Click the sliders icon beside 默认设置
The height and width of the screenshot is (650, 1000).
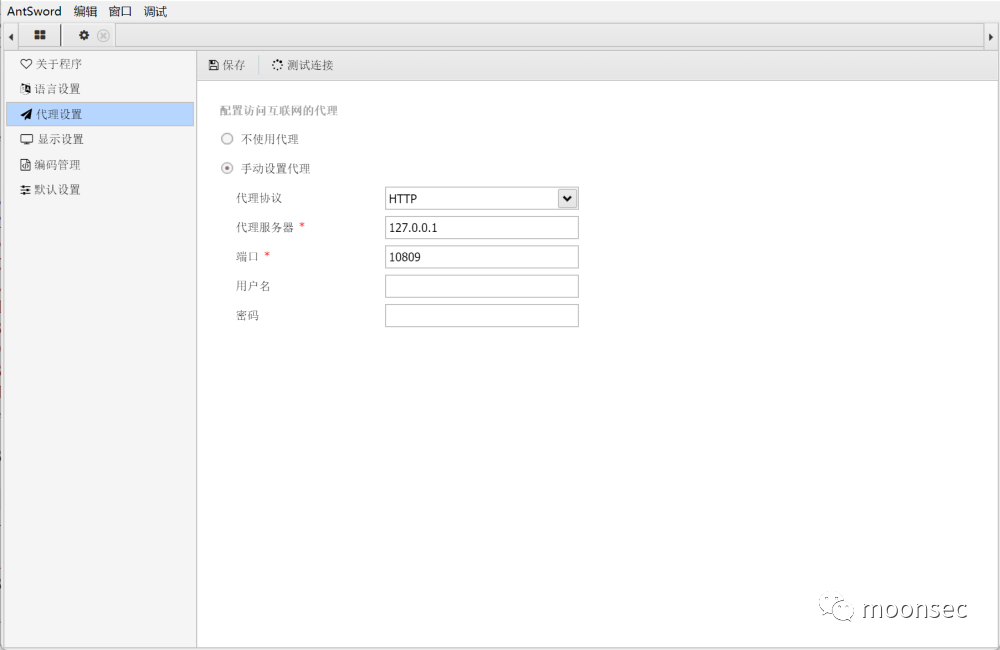(26, 189)
